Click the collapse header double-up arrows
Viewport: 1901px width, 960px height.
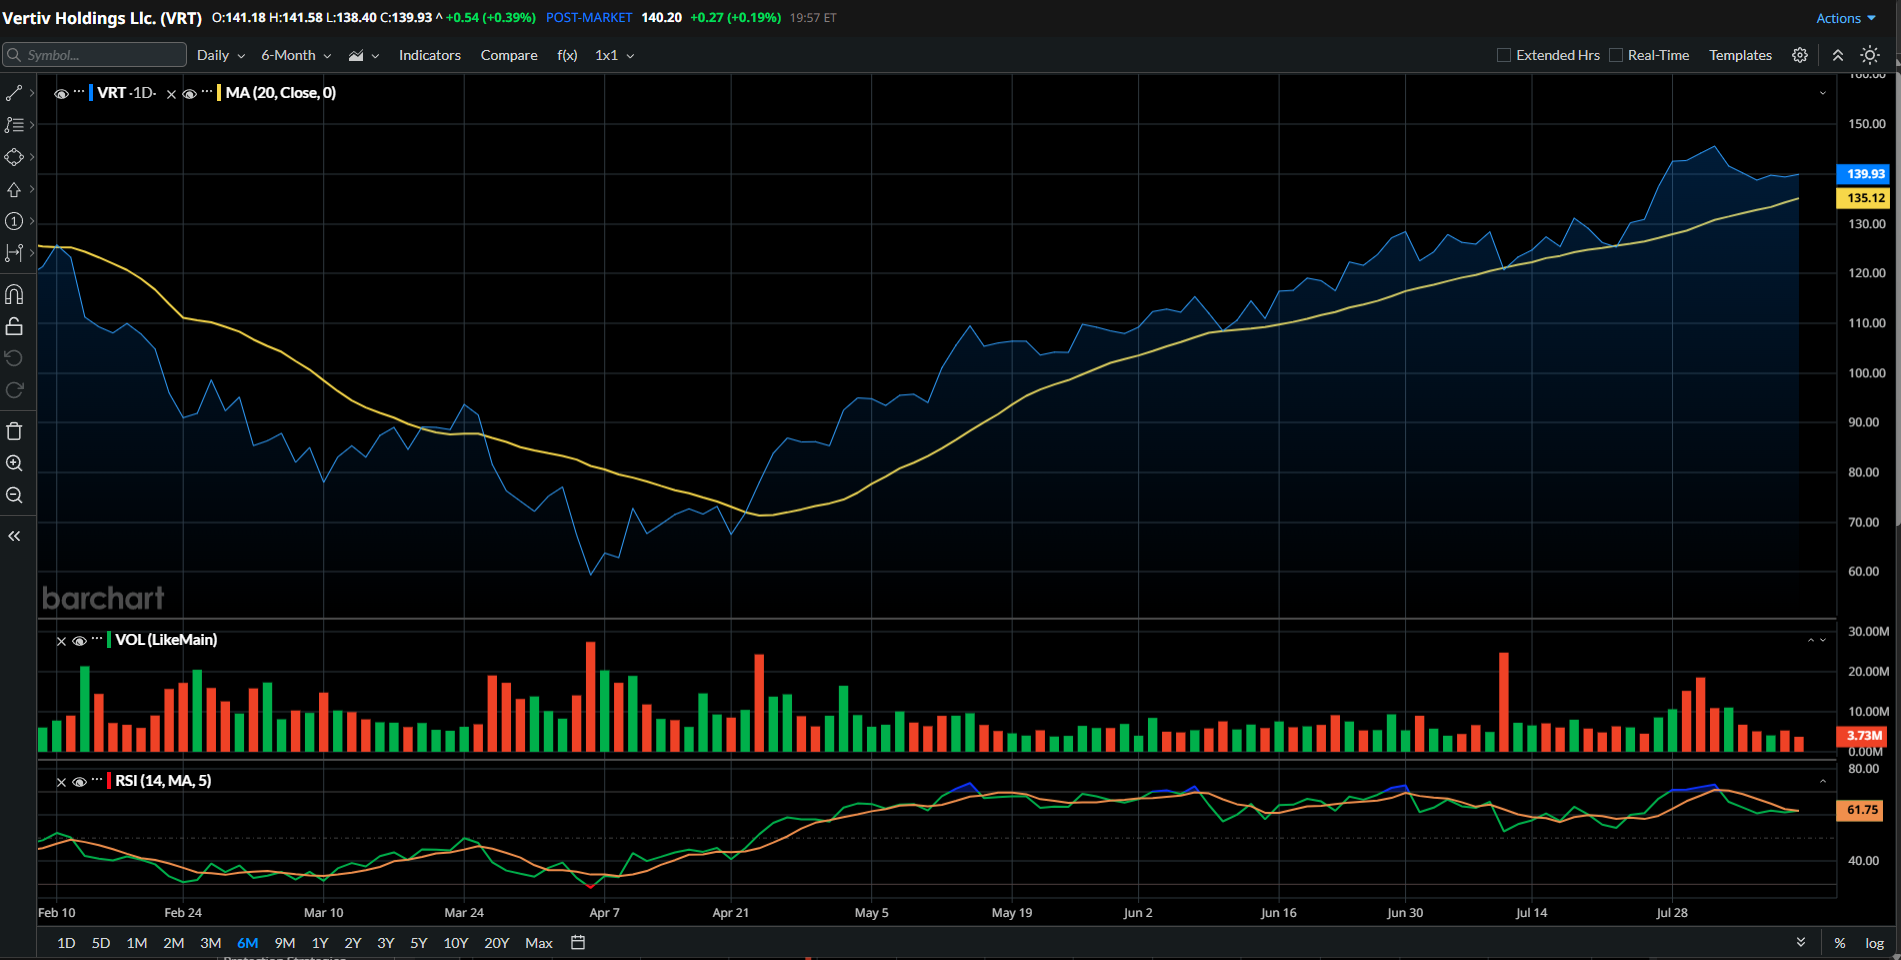click(x=1838, y=55)
